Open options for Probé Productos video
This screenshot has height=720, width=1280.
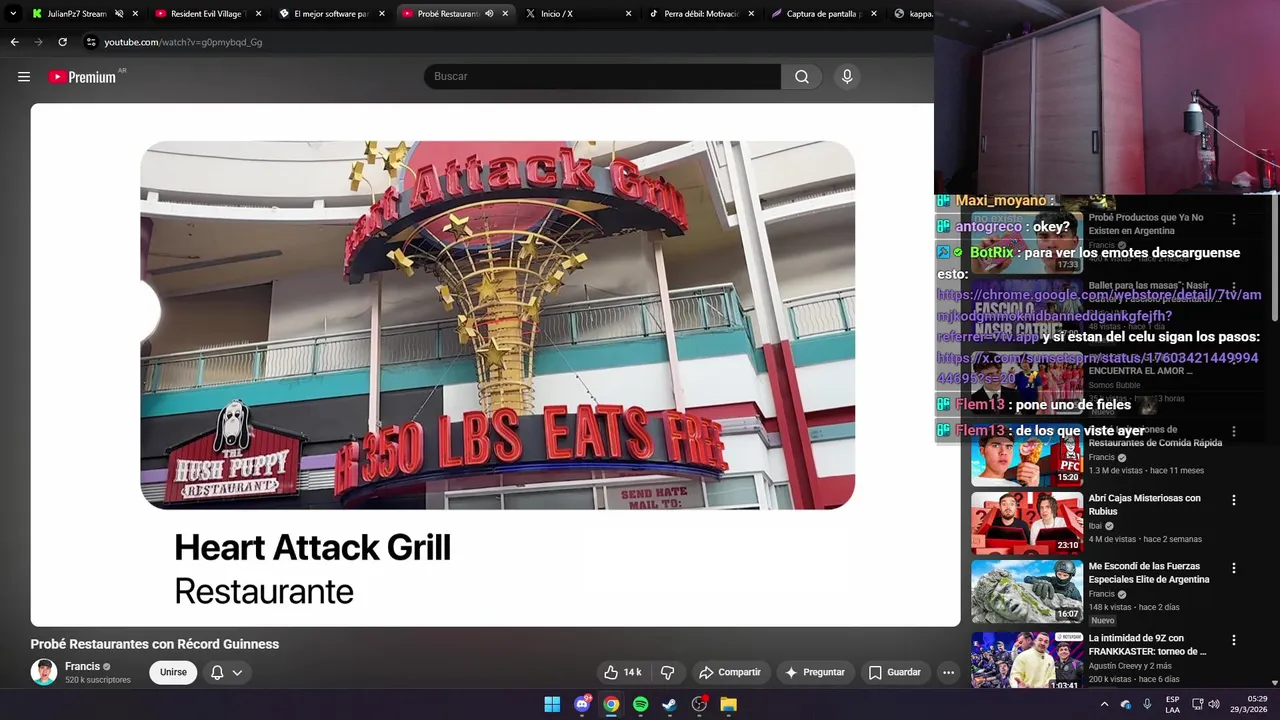tap(1233, 219)
